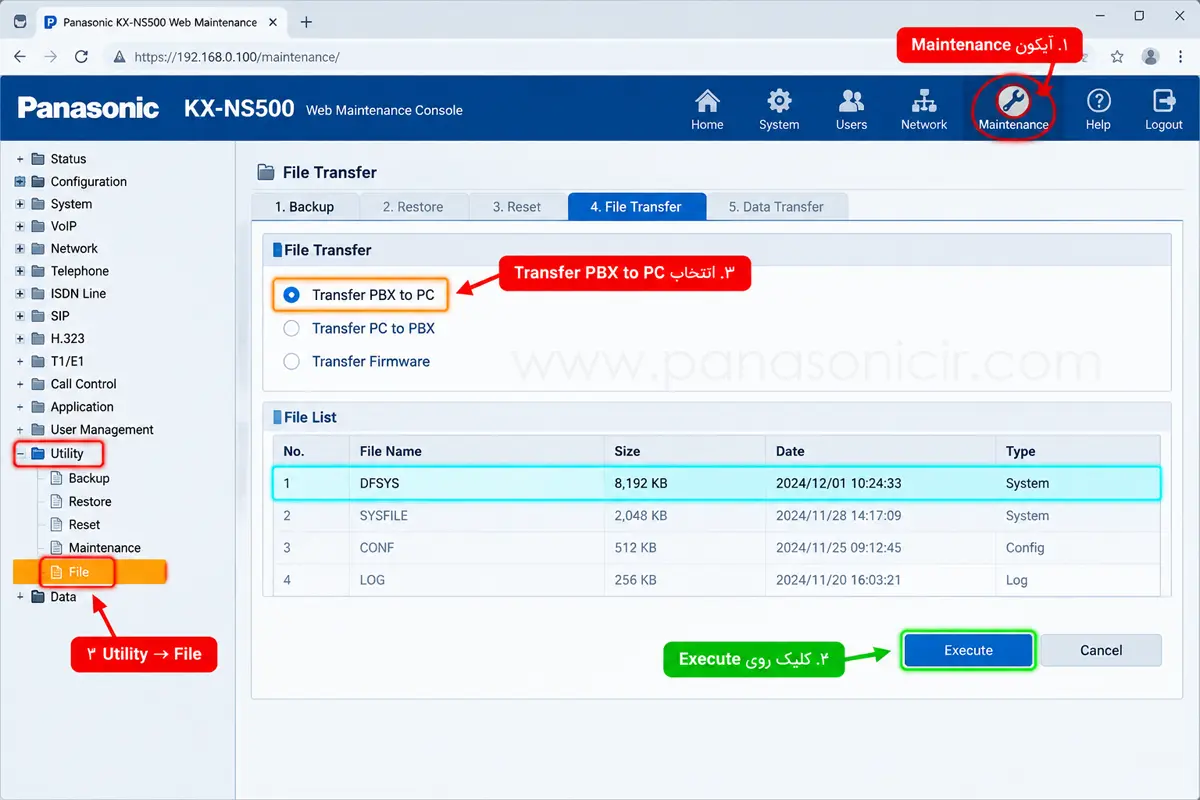Screen dimensions: 1200x800
Task: Click the Execute button
Action: (968, 650)
